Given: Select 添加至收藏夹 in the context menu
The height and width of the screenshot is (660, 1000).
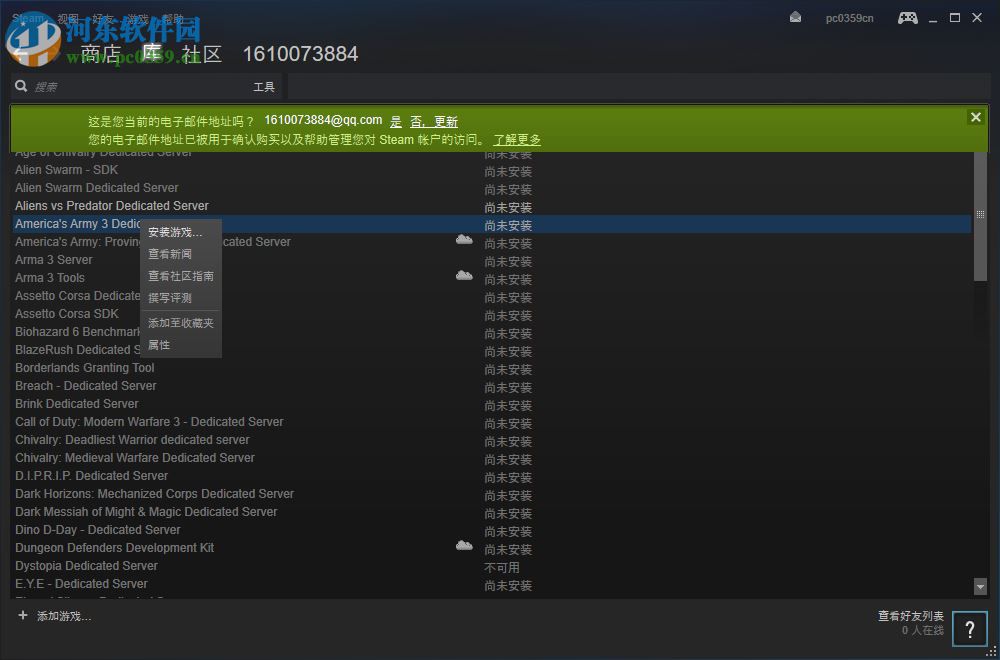Looking at the screenshot, I should (182, 323).
